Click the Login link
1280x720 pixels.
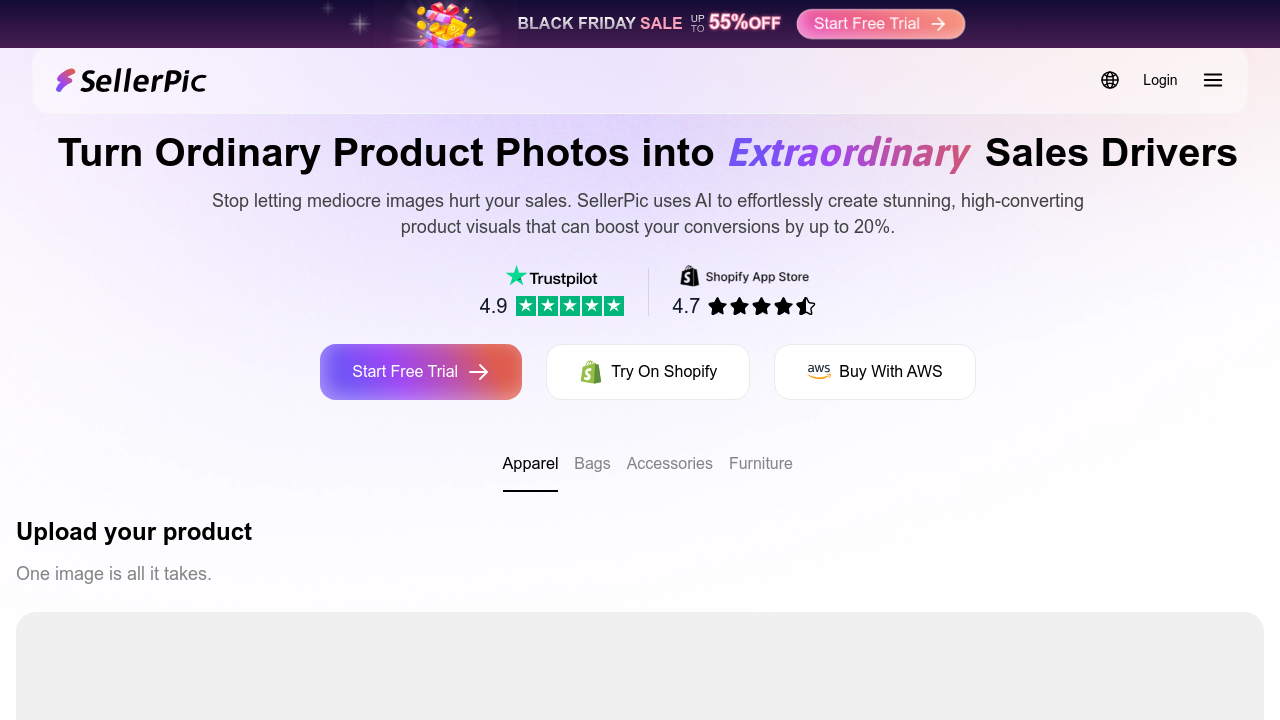coord(1160,80)
